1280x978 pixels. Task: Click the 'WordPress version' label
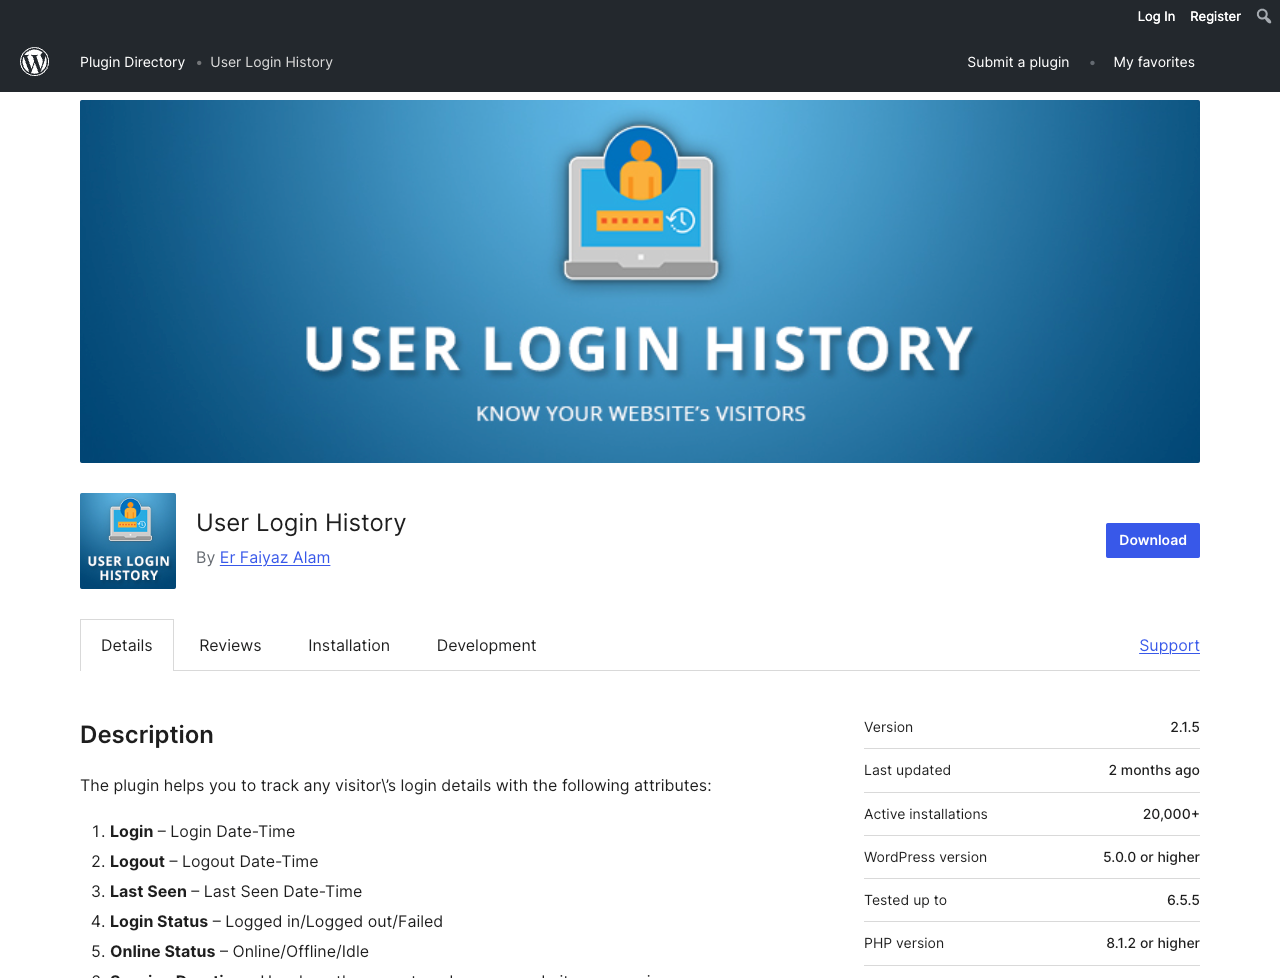[925, 857]
